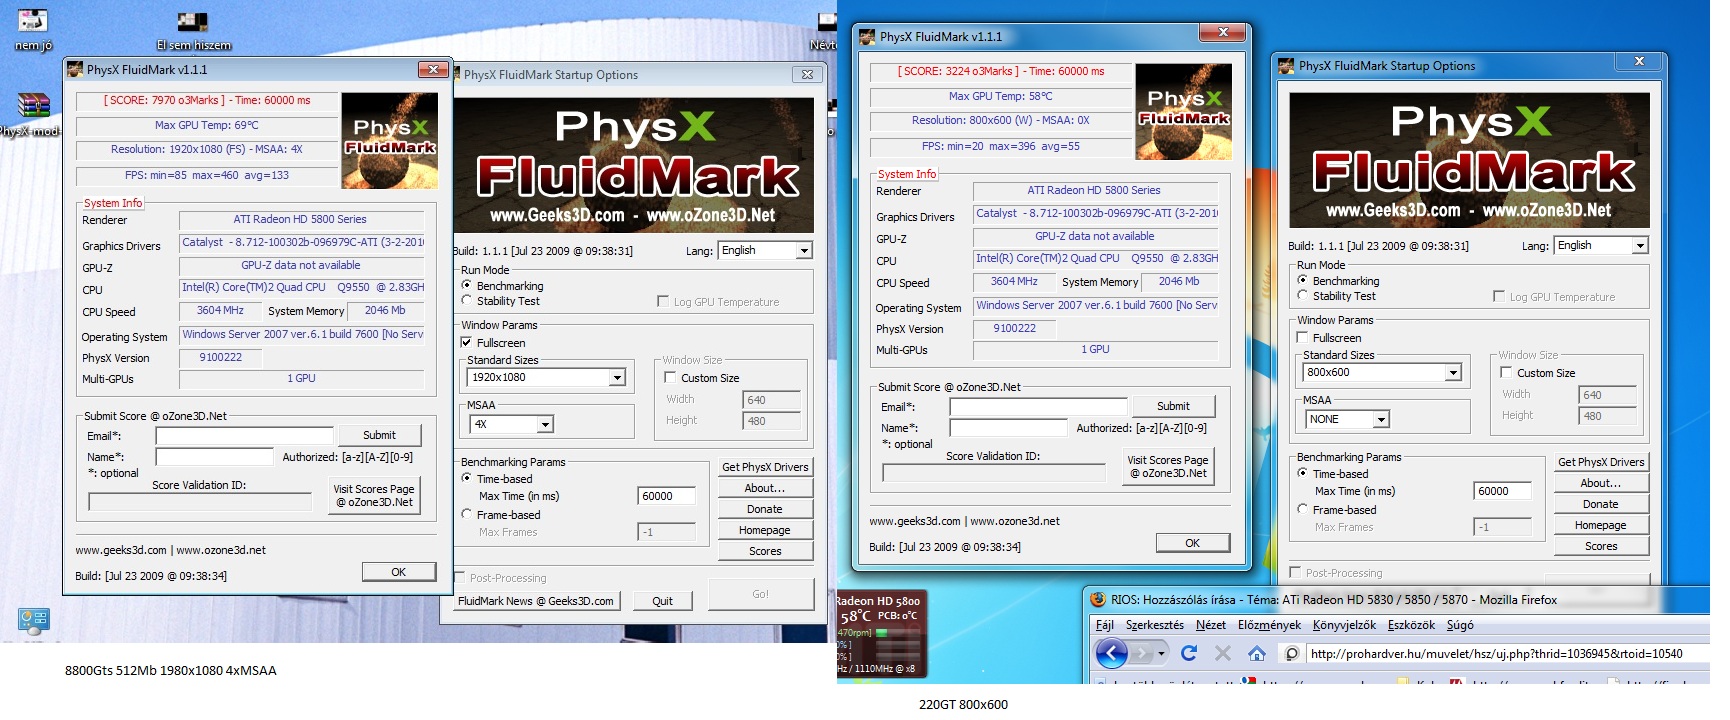The height and width of the screenshot is (720, 1730).
Task: Click the PhysX FluidMark banner in the 800x600 options window
Action: (x=1469, y=160)
